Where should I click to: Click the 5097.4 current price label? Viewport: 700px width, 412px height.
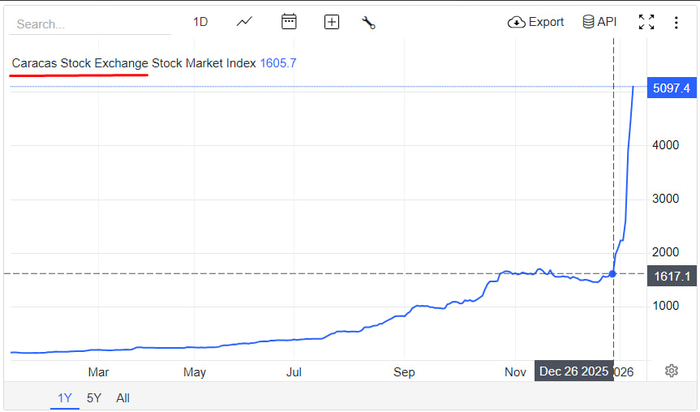pyautogui.click(x=670, y=88)
